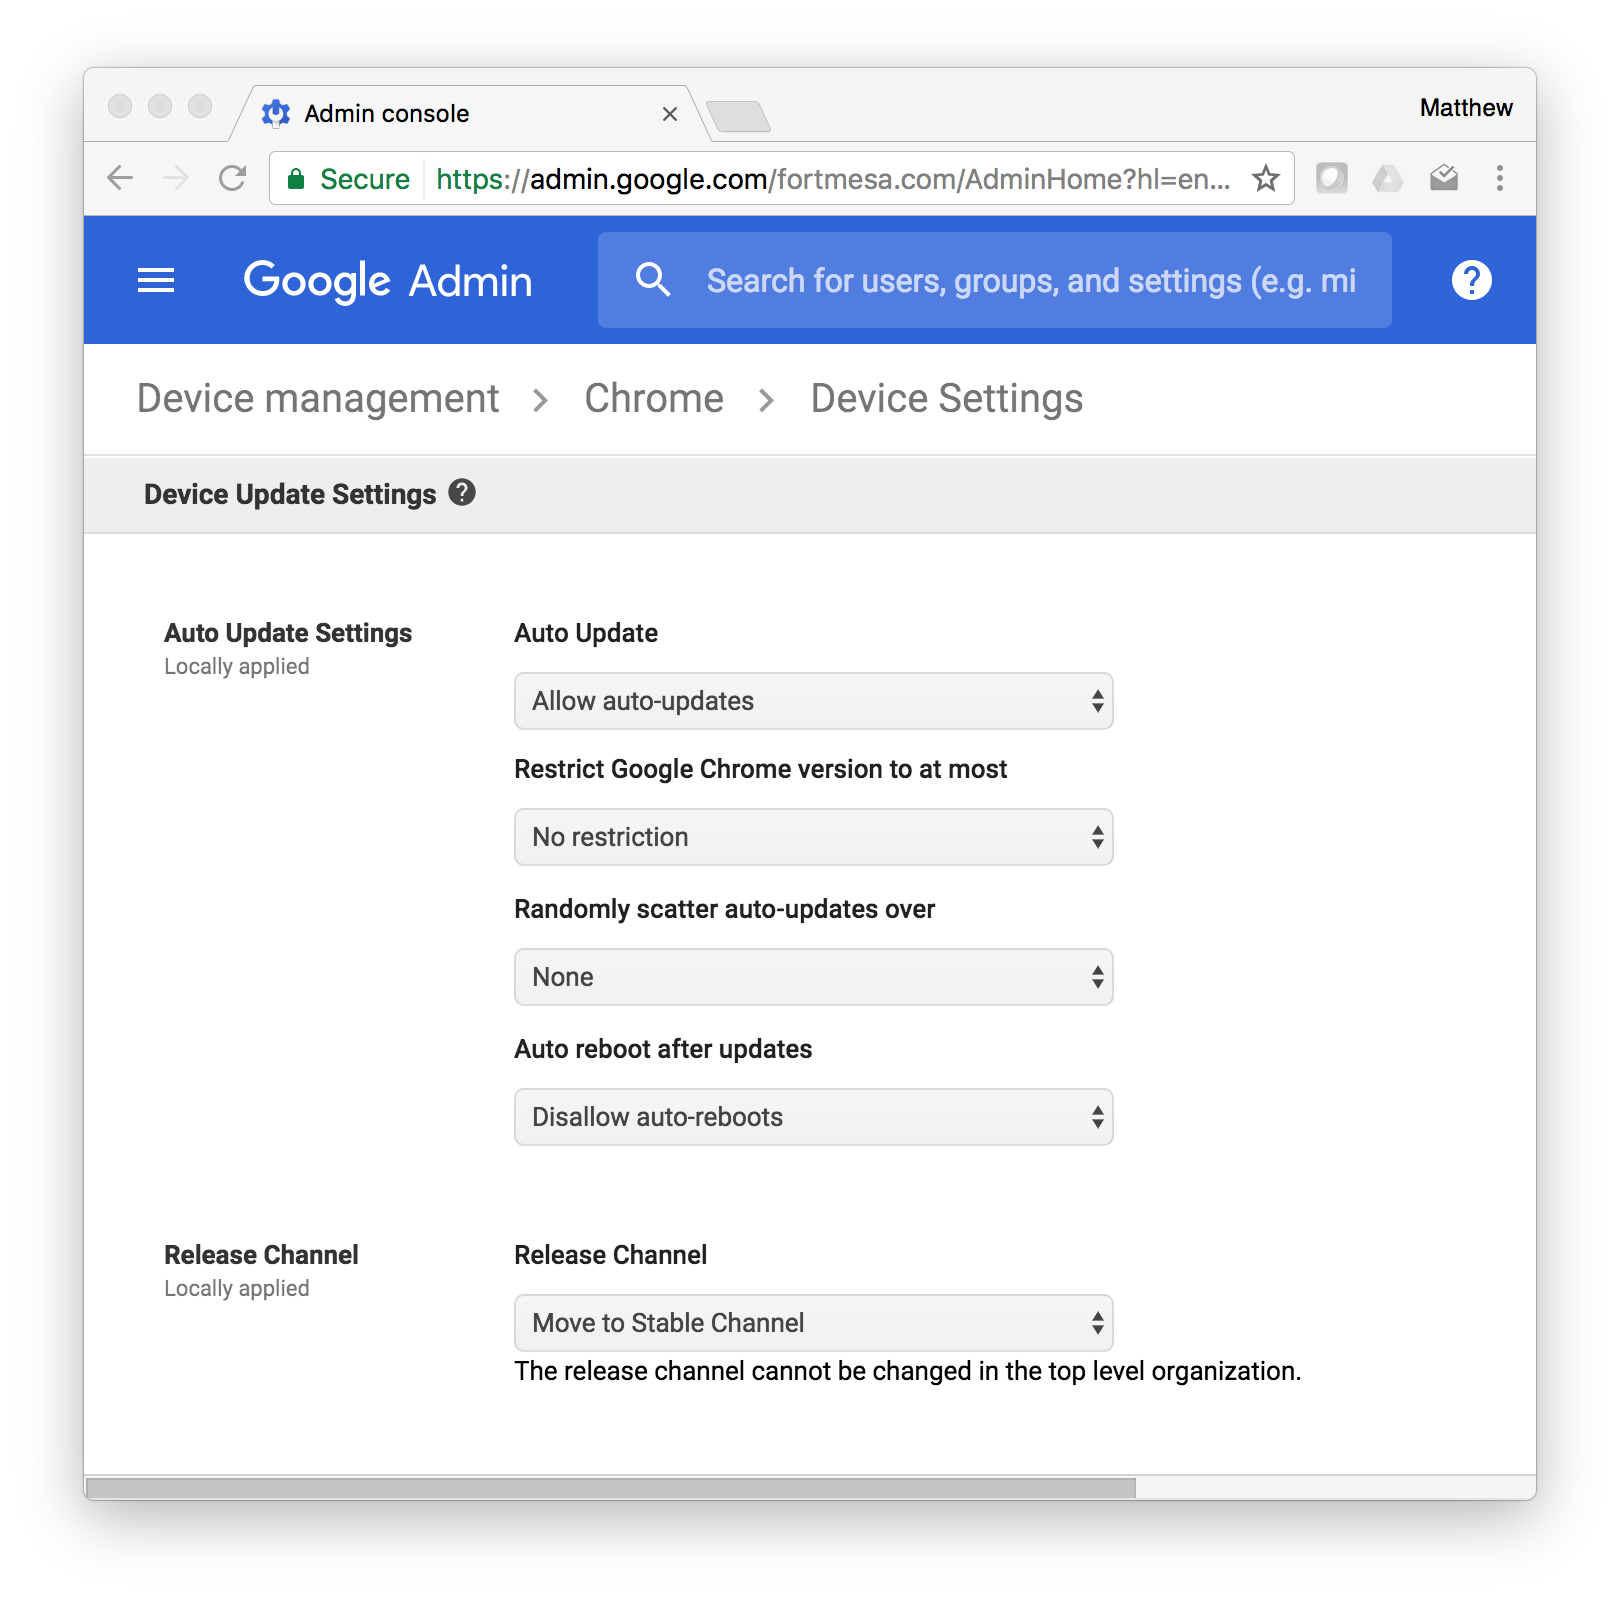Open the hamburger main menu
1620x1600 pixels.
pyautogui.click(x=156, y=280)
